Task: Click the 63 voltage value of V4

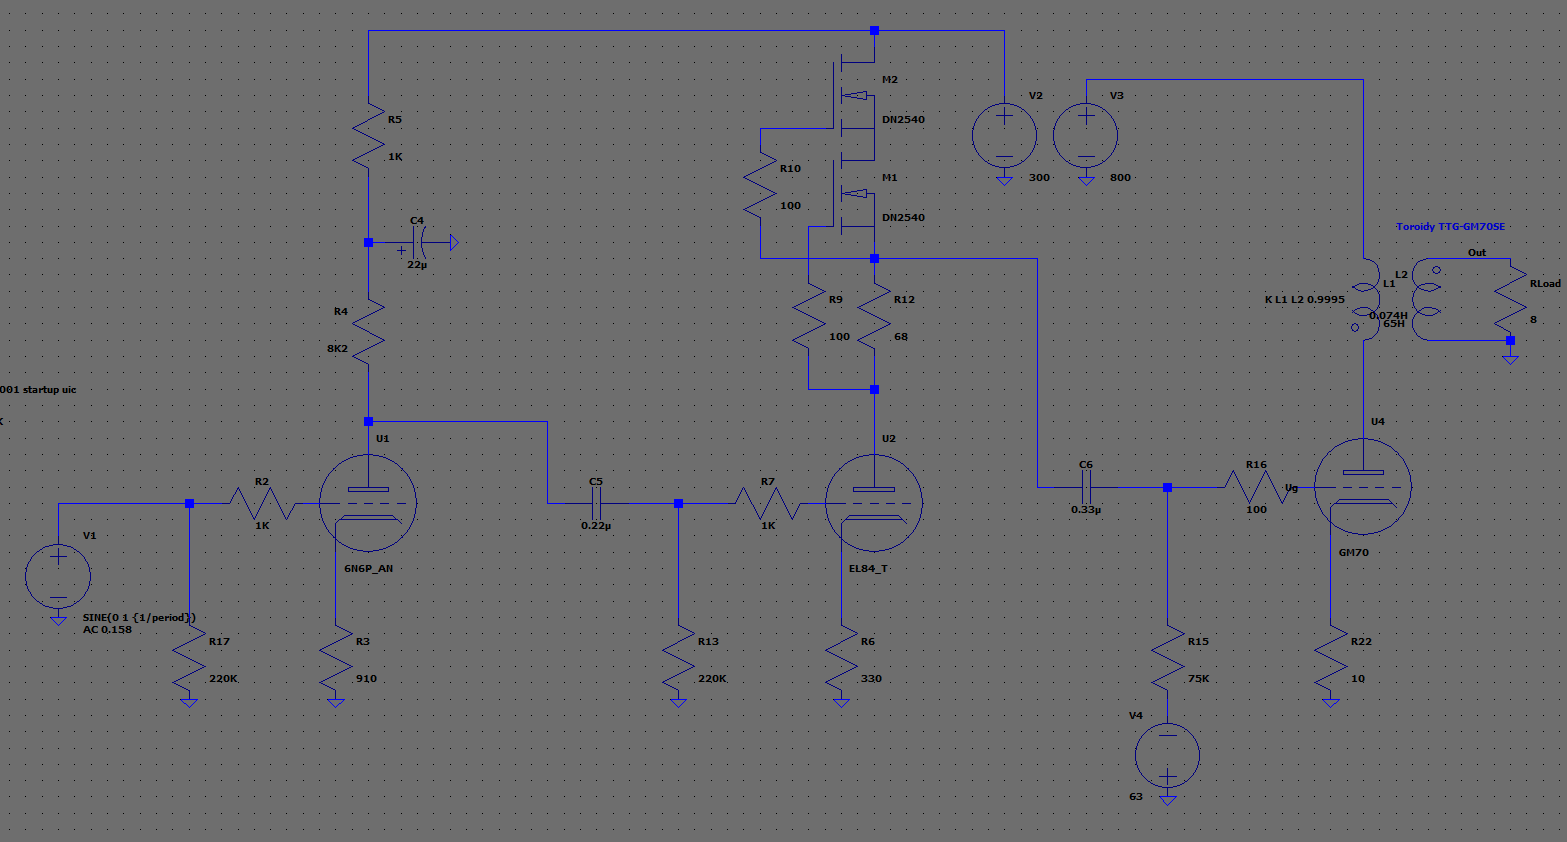Action: tap(1135, 796)
